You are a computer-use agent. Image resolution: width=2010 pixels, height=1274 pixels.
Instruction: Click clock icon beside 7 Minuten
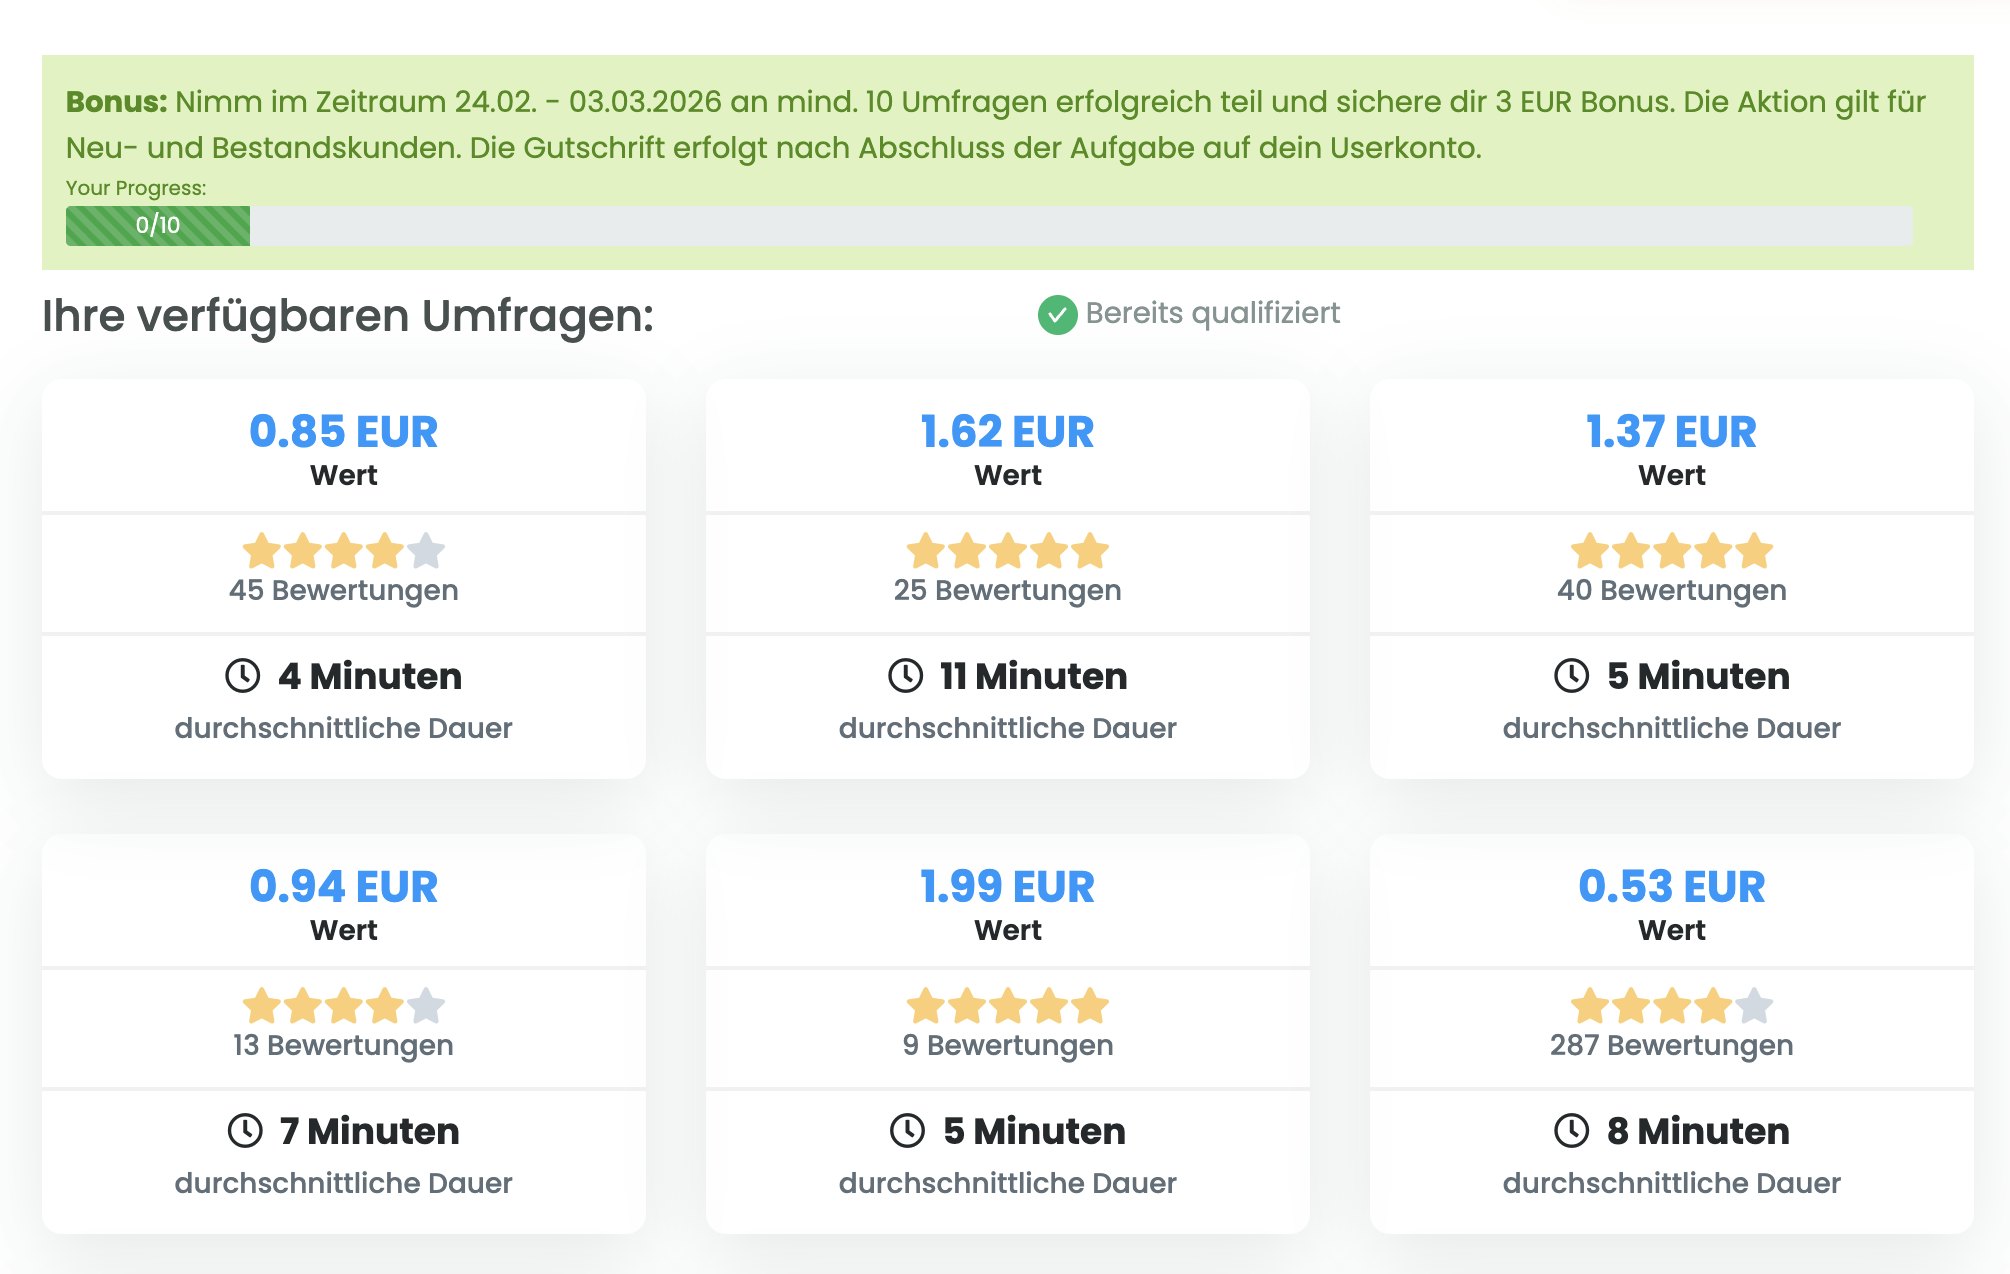245,1131
